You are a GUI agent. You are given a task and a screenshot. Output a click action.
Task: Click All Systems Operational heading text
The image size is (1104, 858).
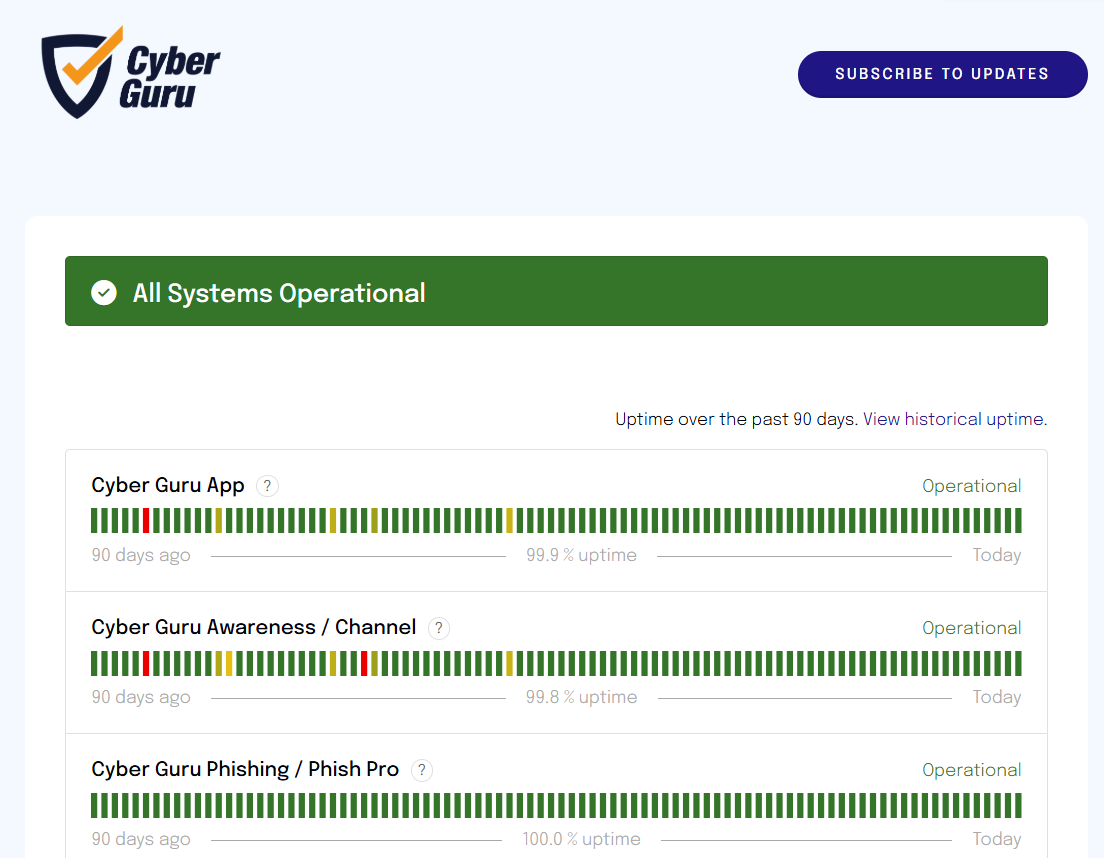point(279,293)
